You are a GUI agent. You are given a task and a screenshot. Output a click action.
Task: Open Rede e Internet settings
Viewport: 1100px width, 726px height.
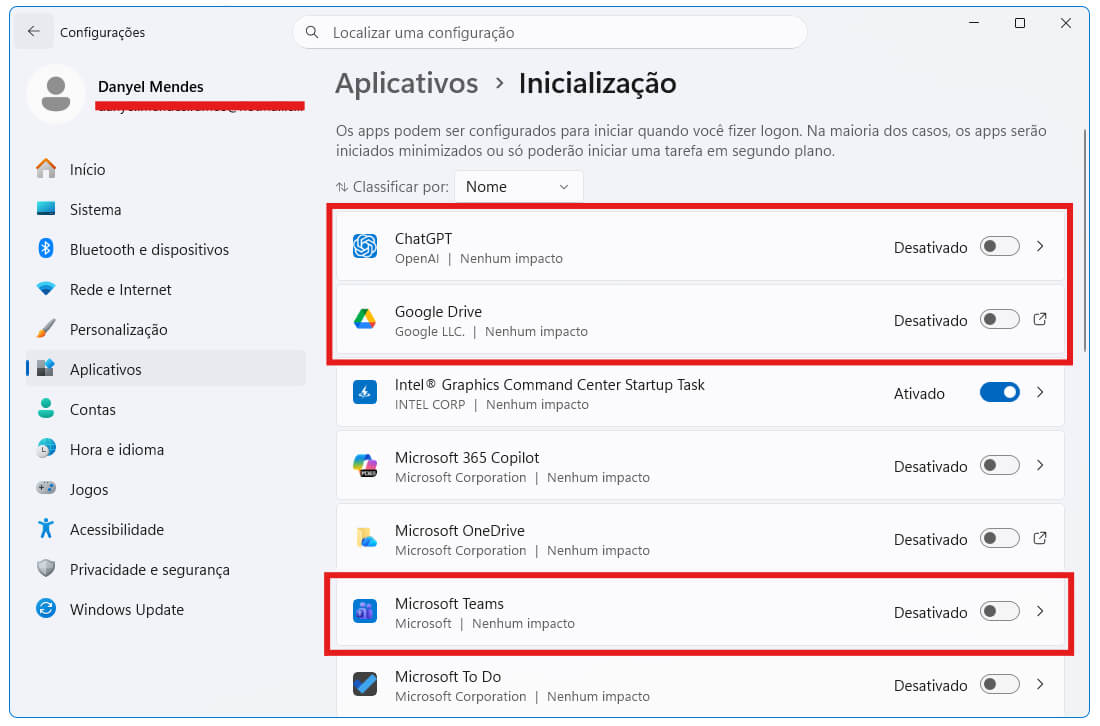(166, 289)
